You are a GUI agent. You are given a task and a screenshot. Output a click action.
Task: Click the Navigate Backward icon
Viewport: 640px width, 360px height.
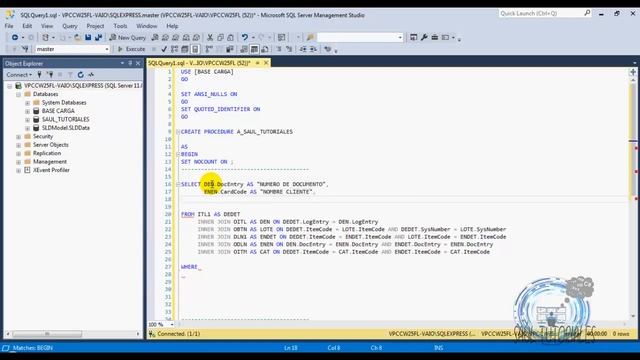point(15,38)
